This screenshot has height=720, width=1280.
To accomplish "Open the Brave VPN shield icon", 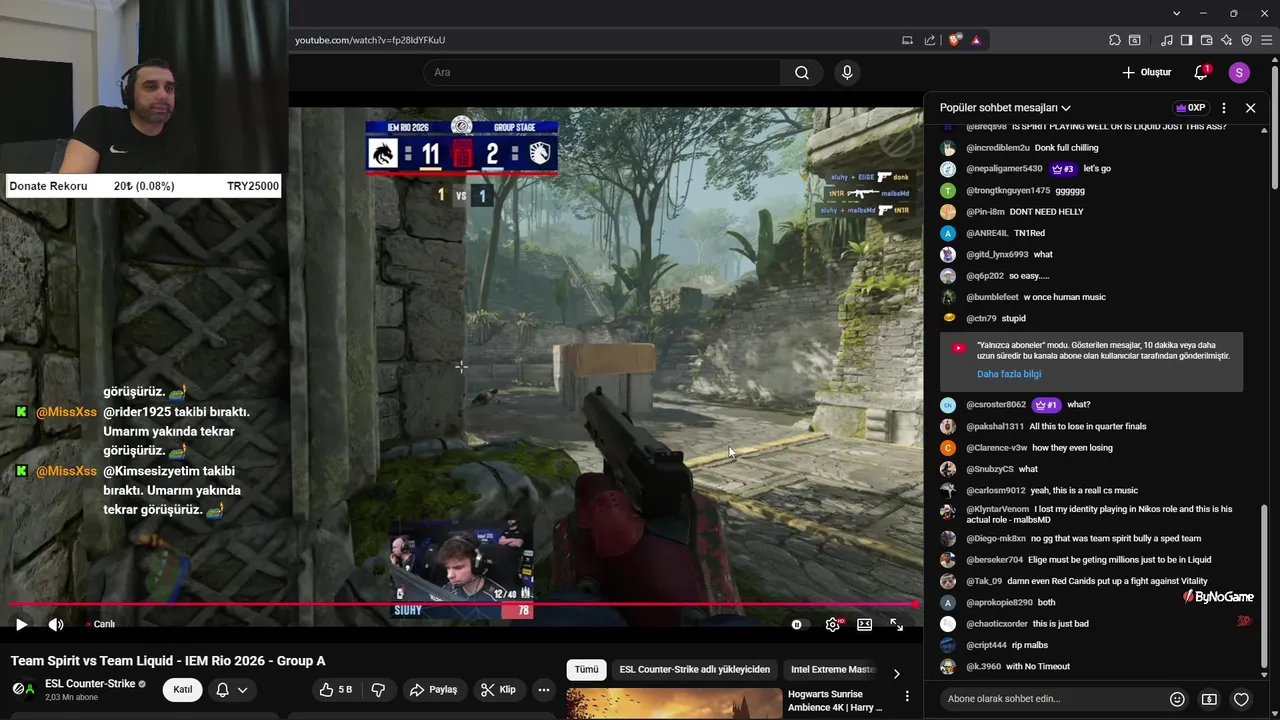I will 1246,40.
